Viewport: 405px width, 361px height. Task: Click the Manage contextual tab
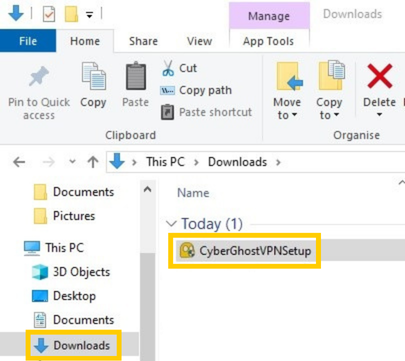[x=269, y=16]
